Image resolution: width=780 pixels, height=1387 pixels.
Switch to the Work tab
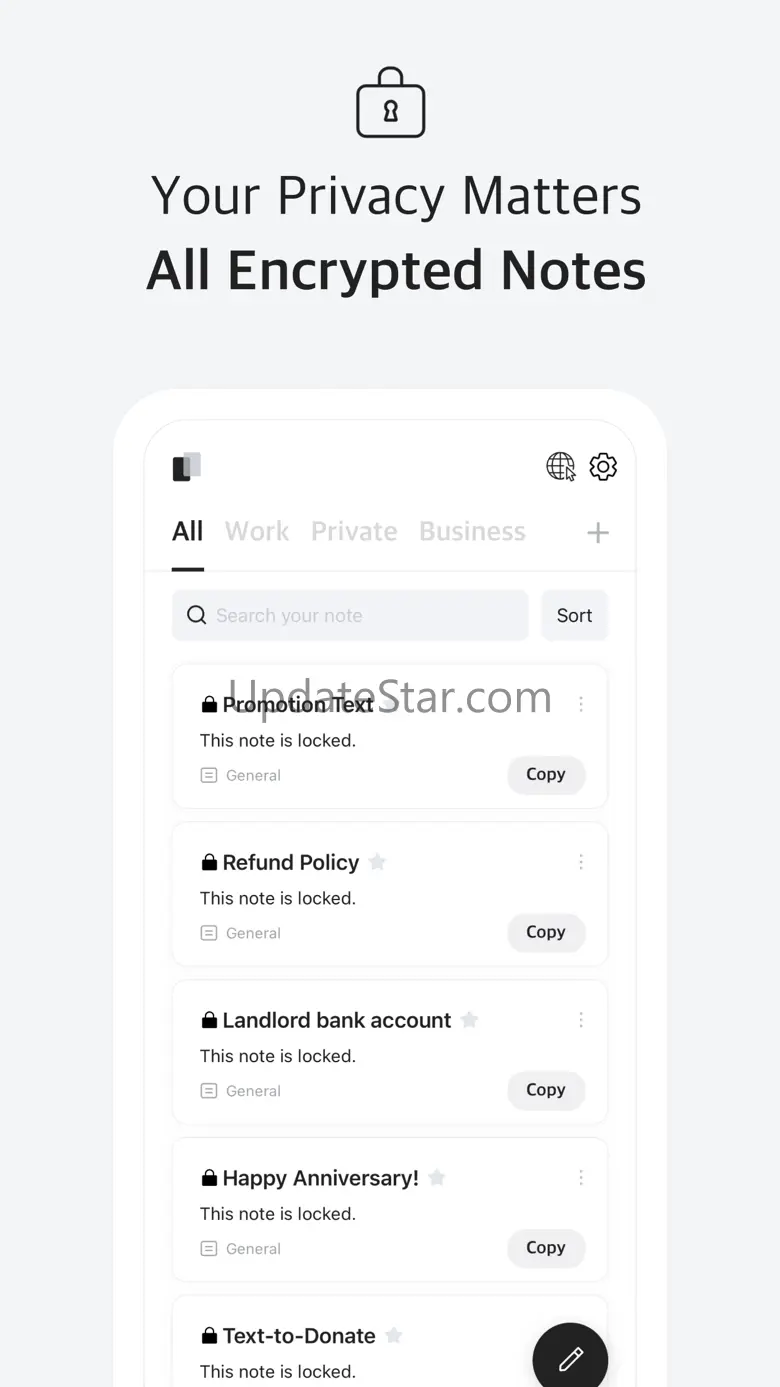(x=257, y=531)
